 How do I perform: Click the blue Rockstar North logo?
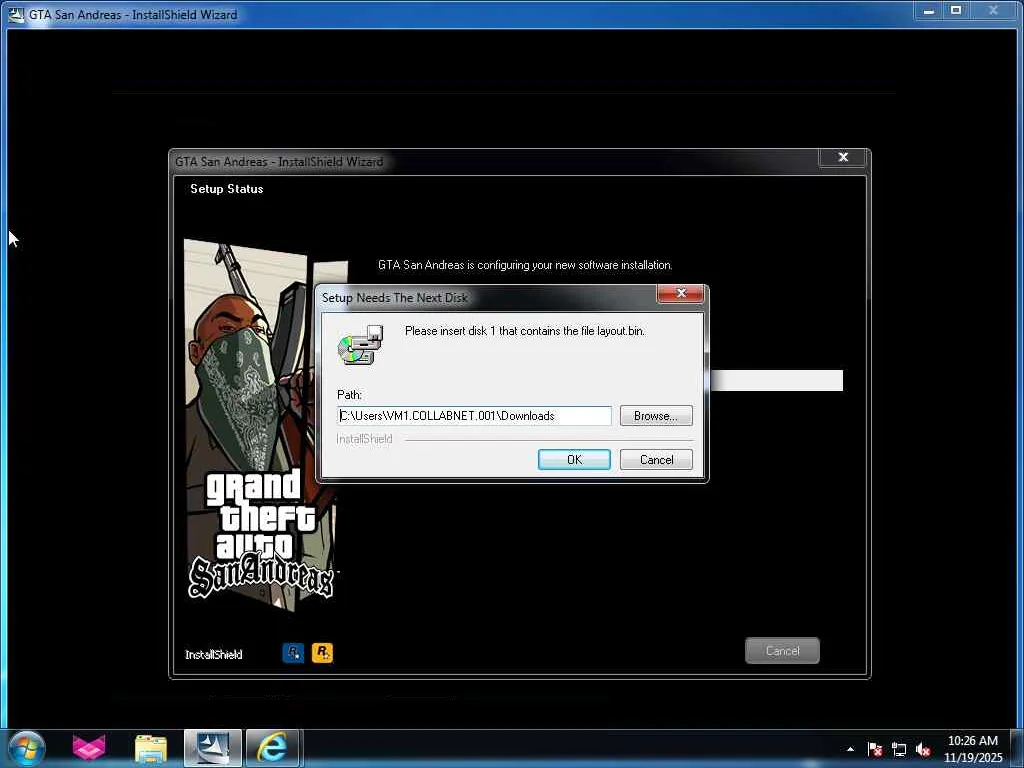(x=293, y=652)
